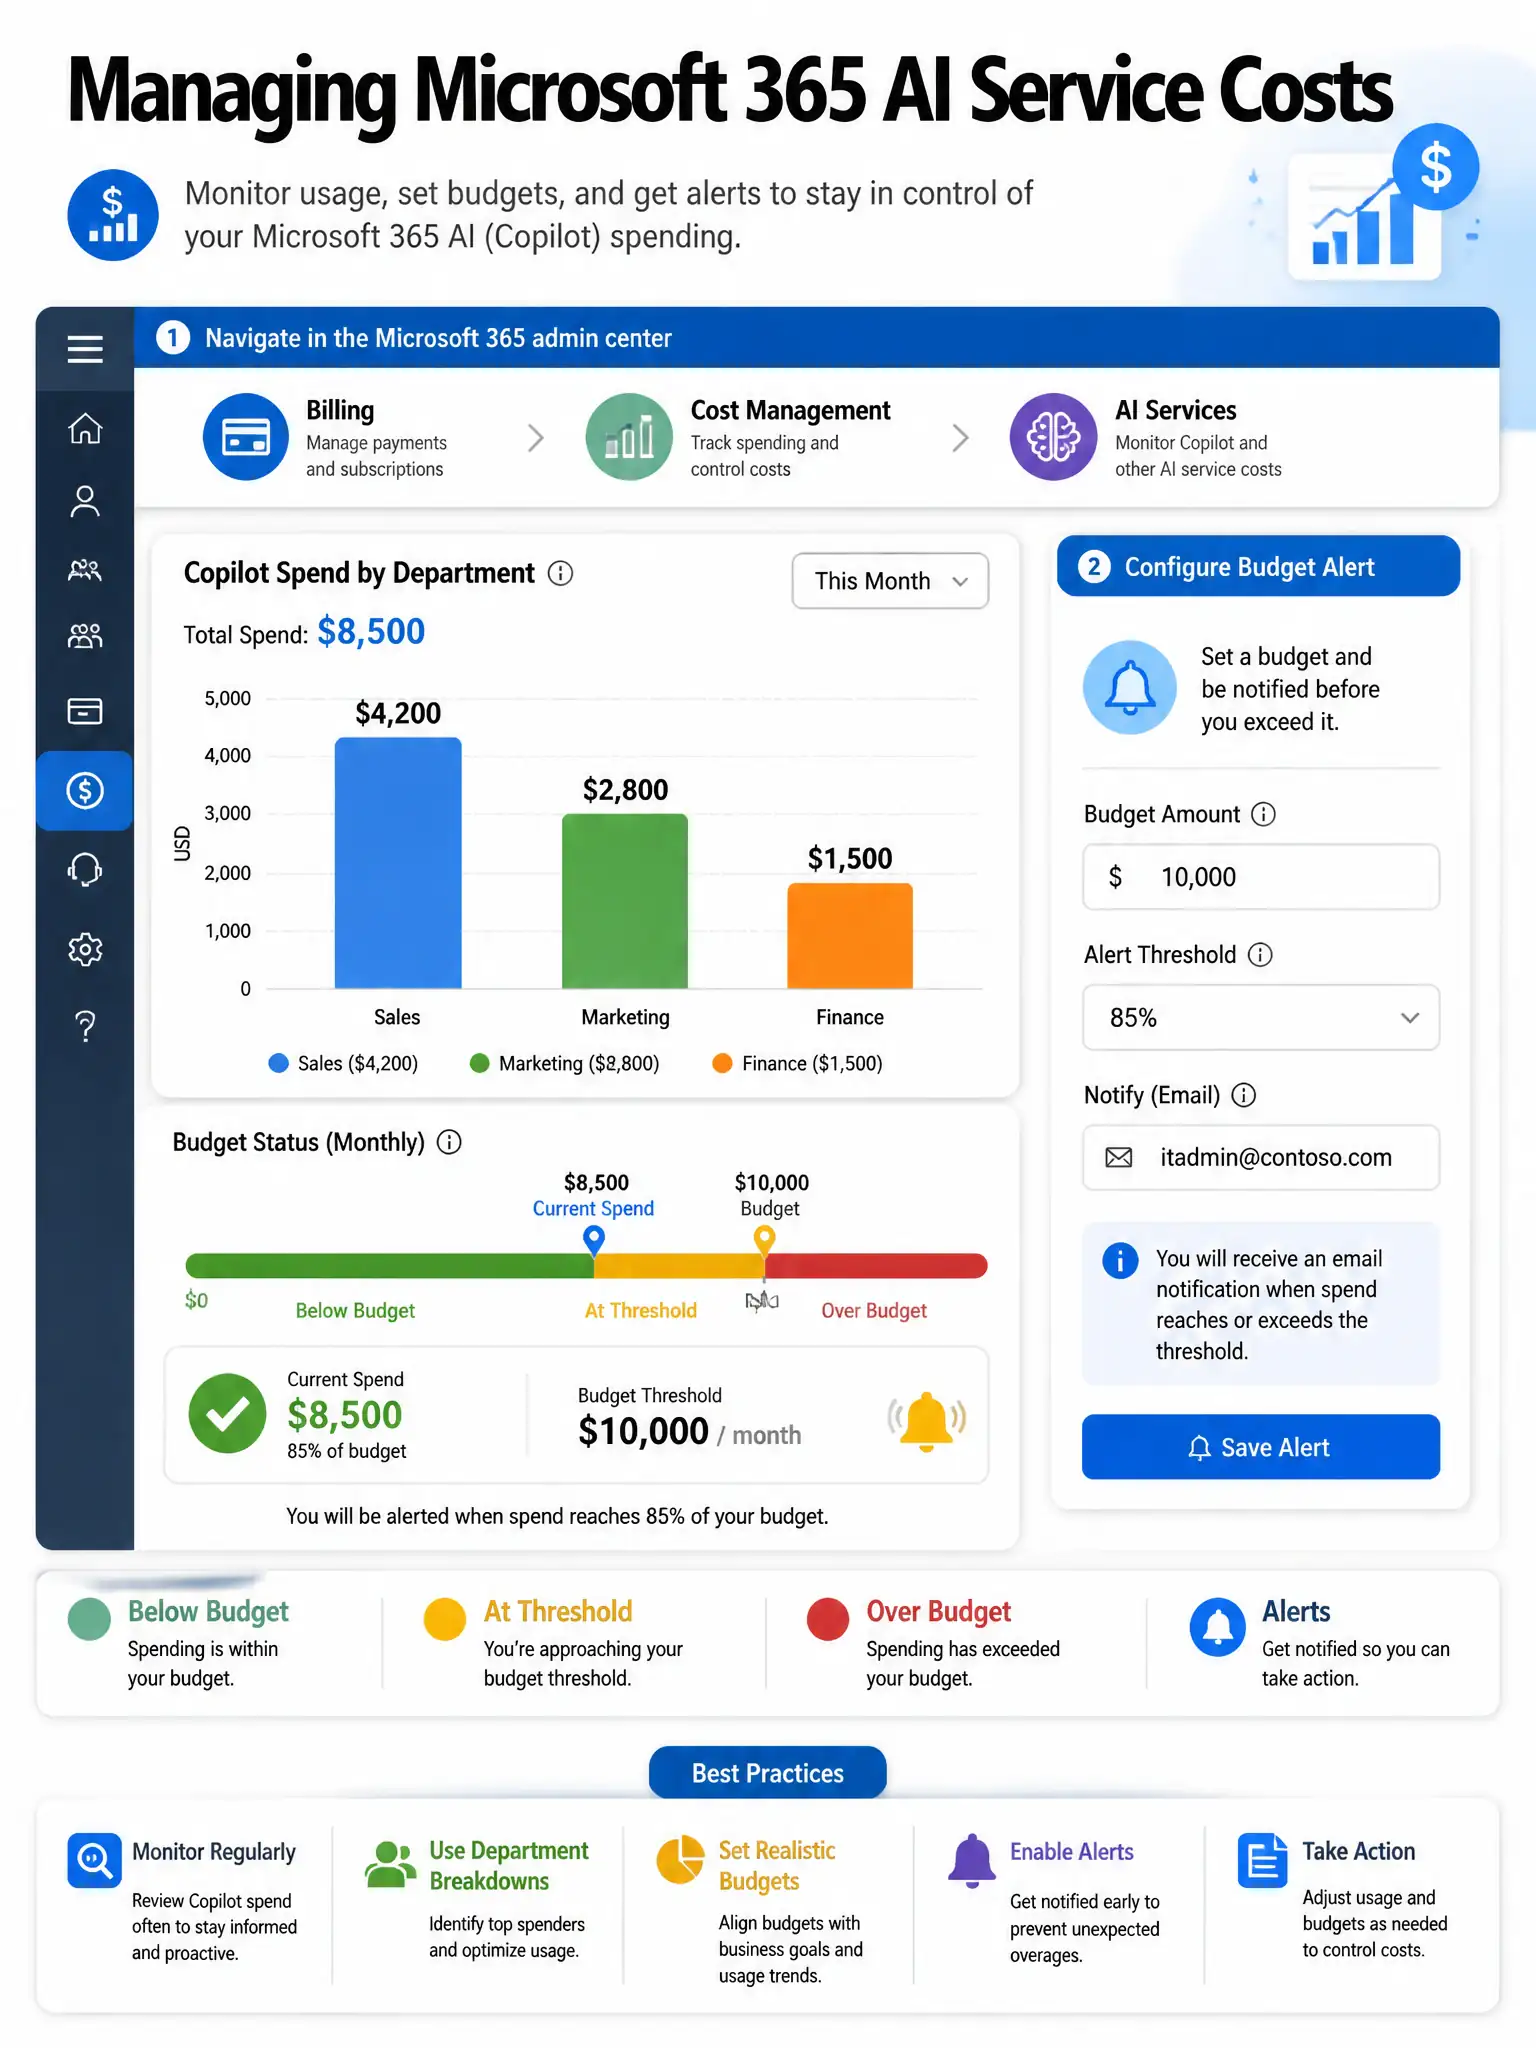
Task: Select the dollar-sign Cost Management sidebar icon
Action: click(85, 791)
